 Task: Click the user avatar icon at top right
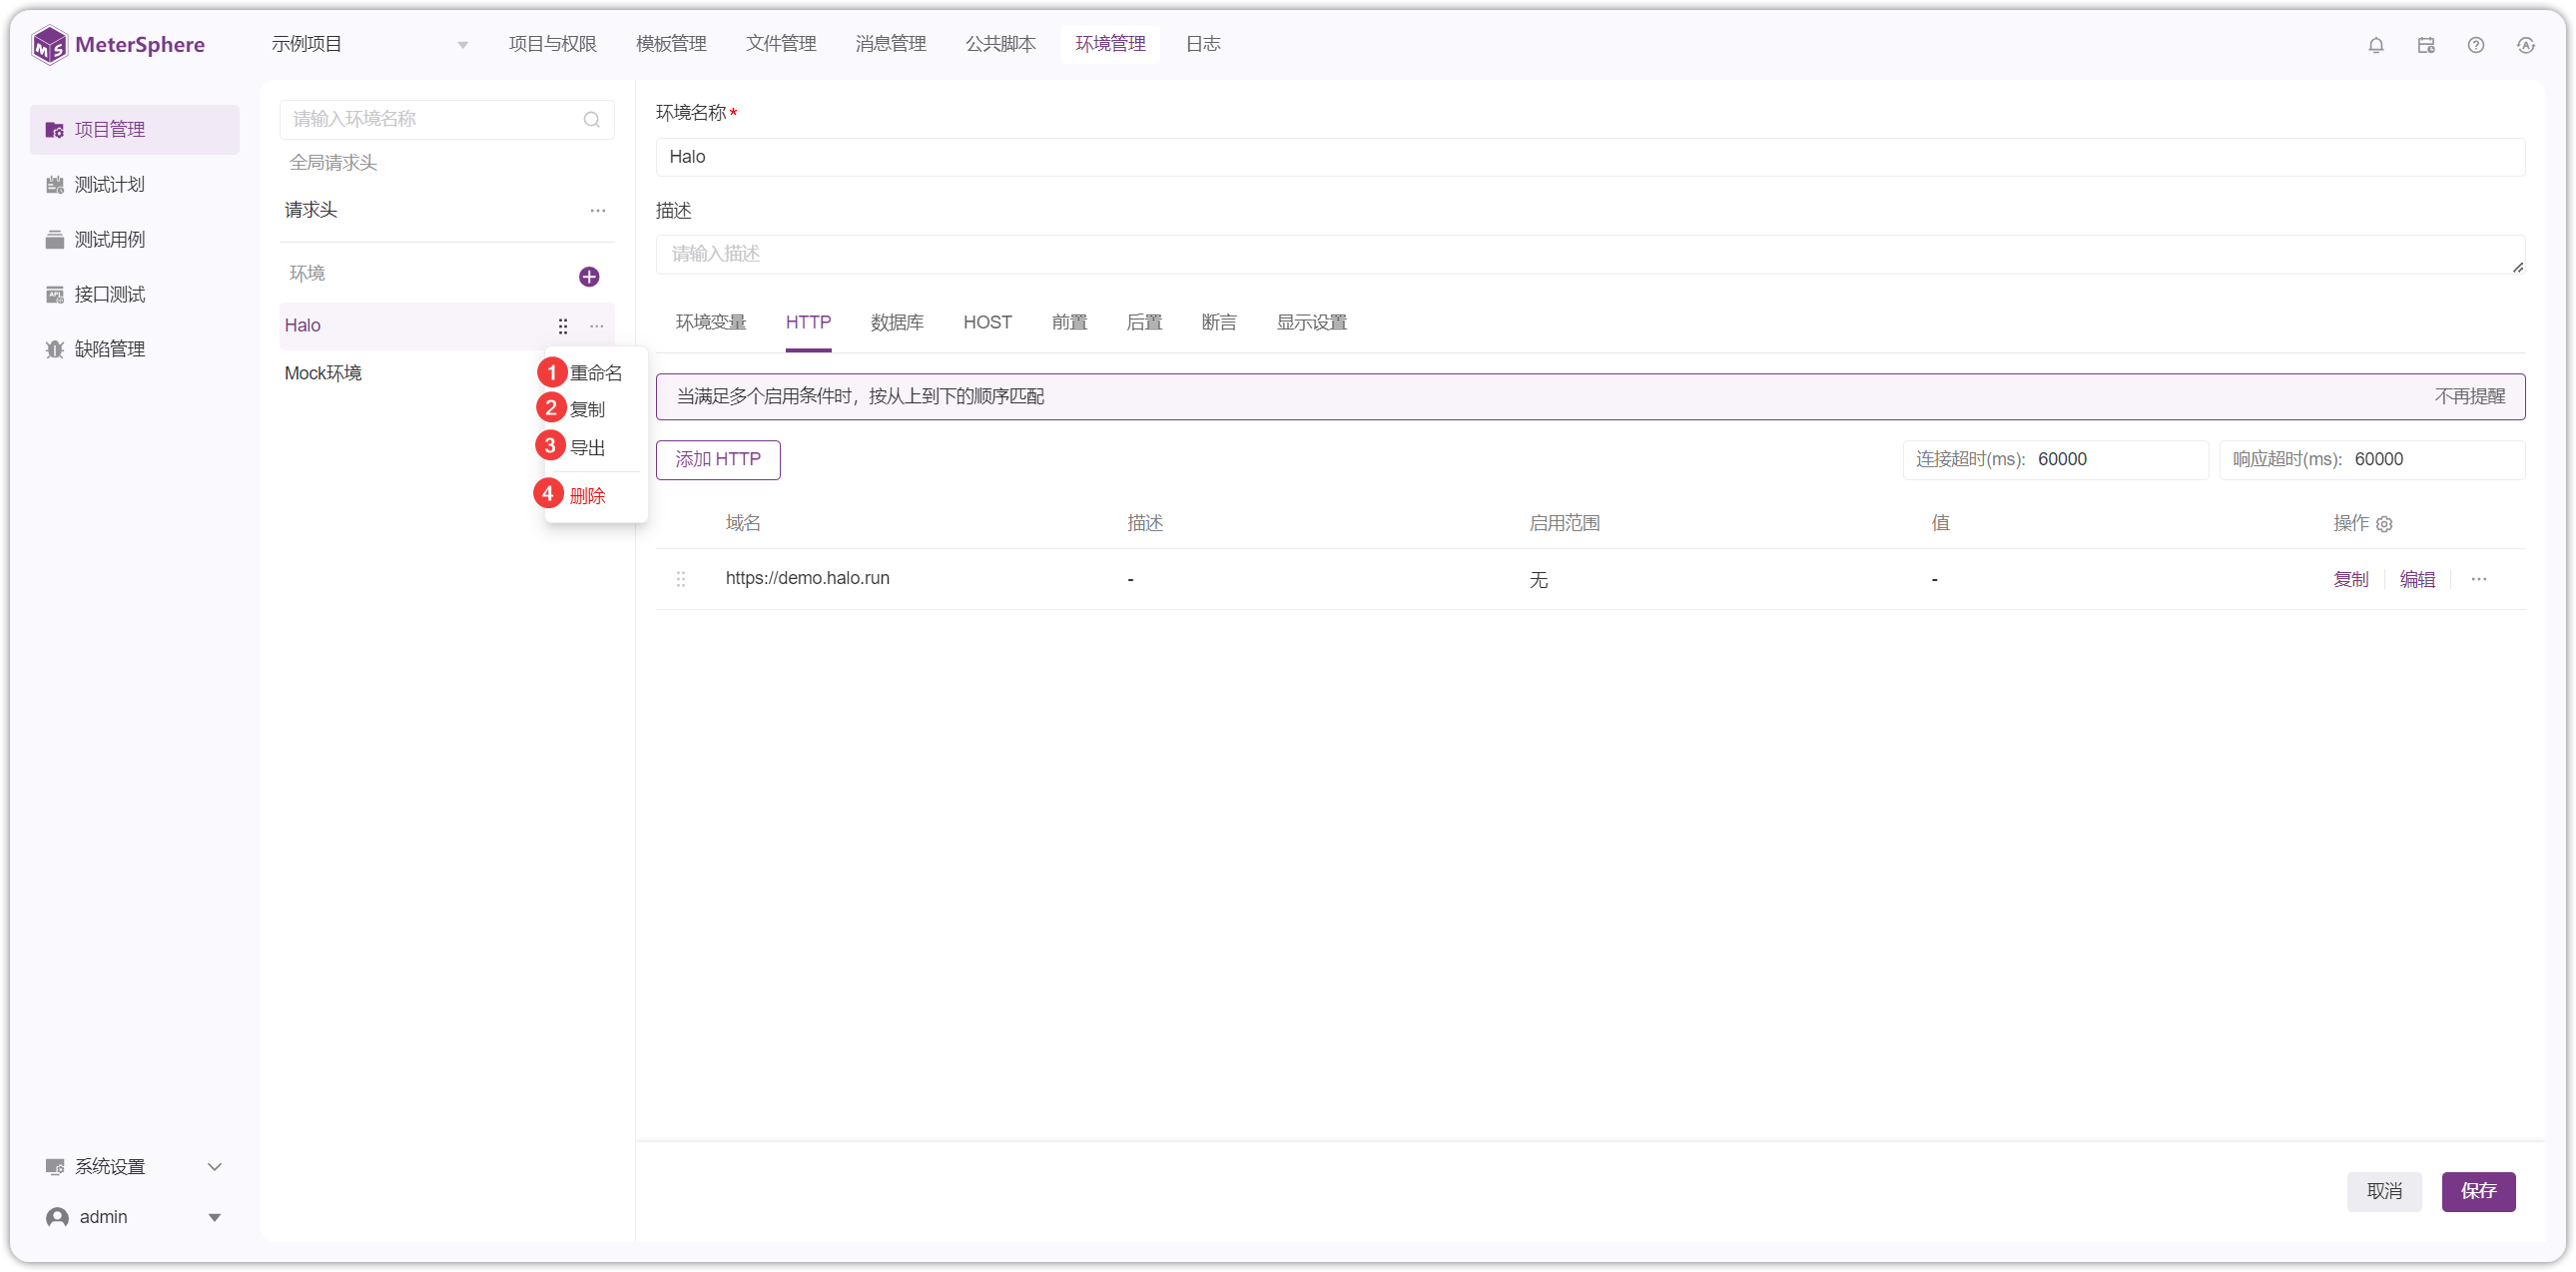tap(2526, 45)
